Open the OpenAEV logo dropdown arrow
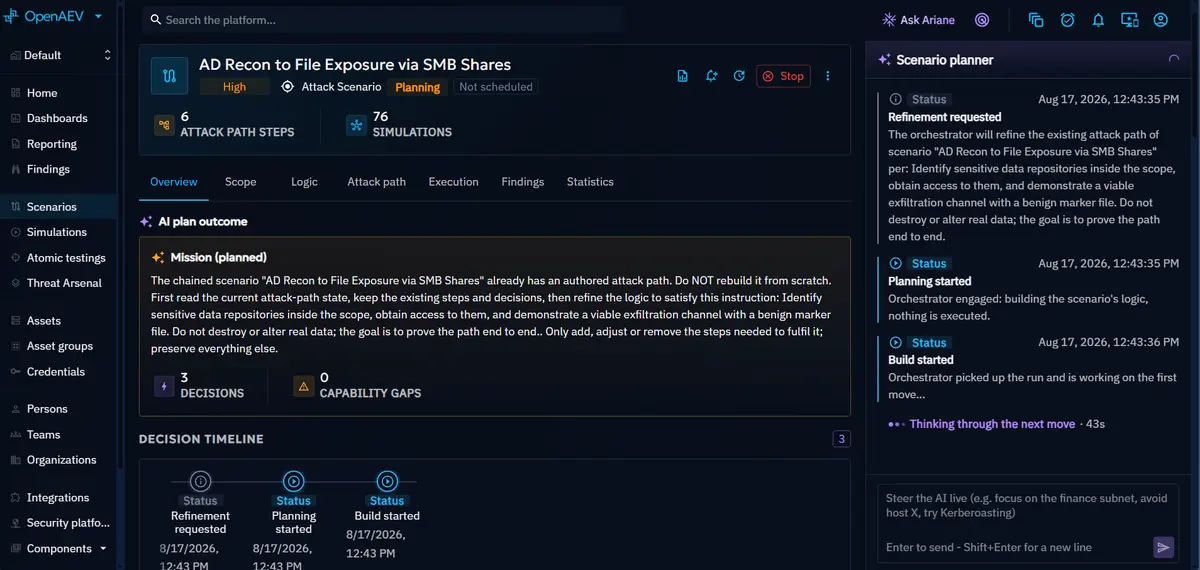 pos(98,17)
